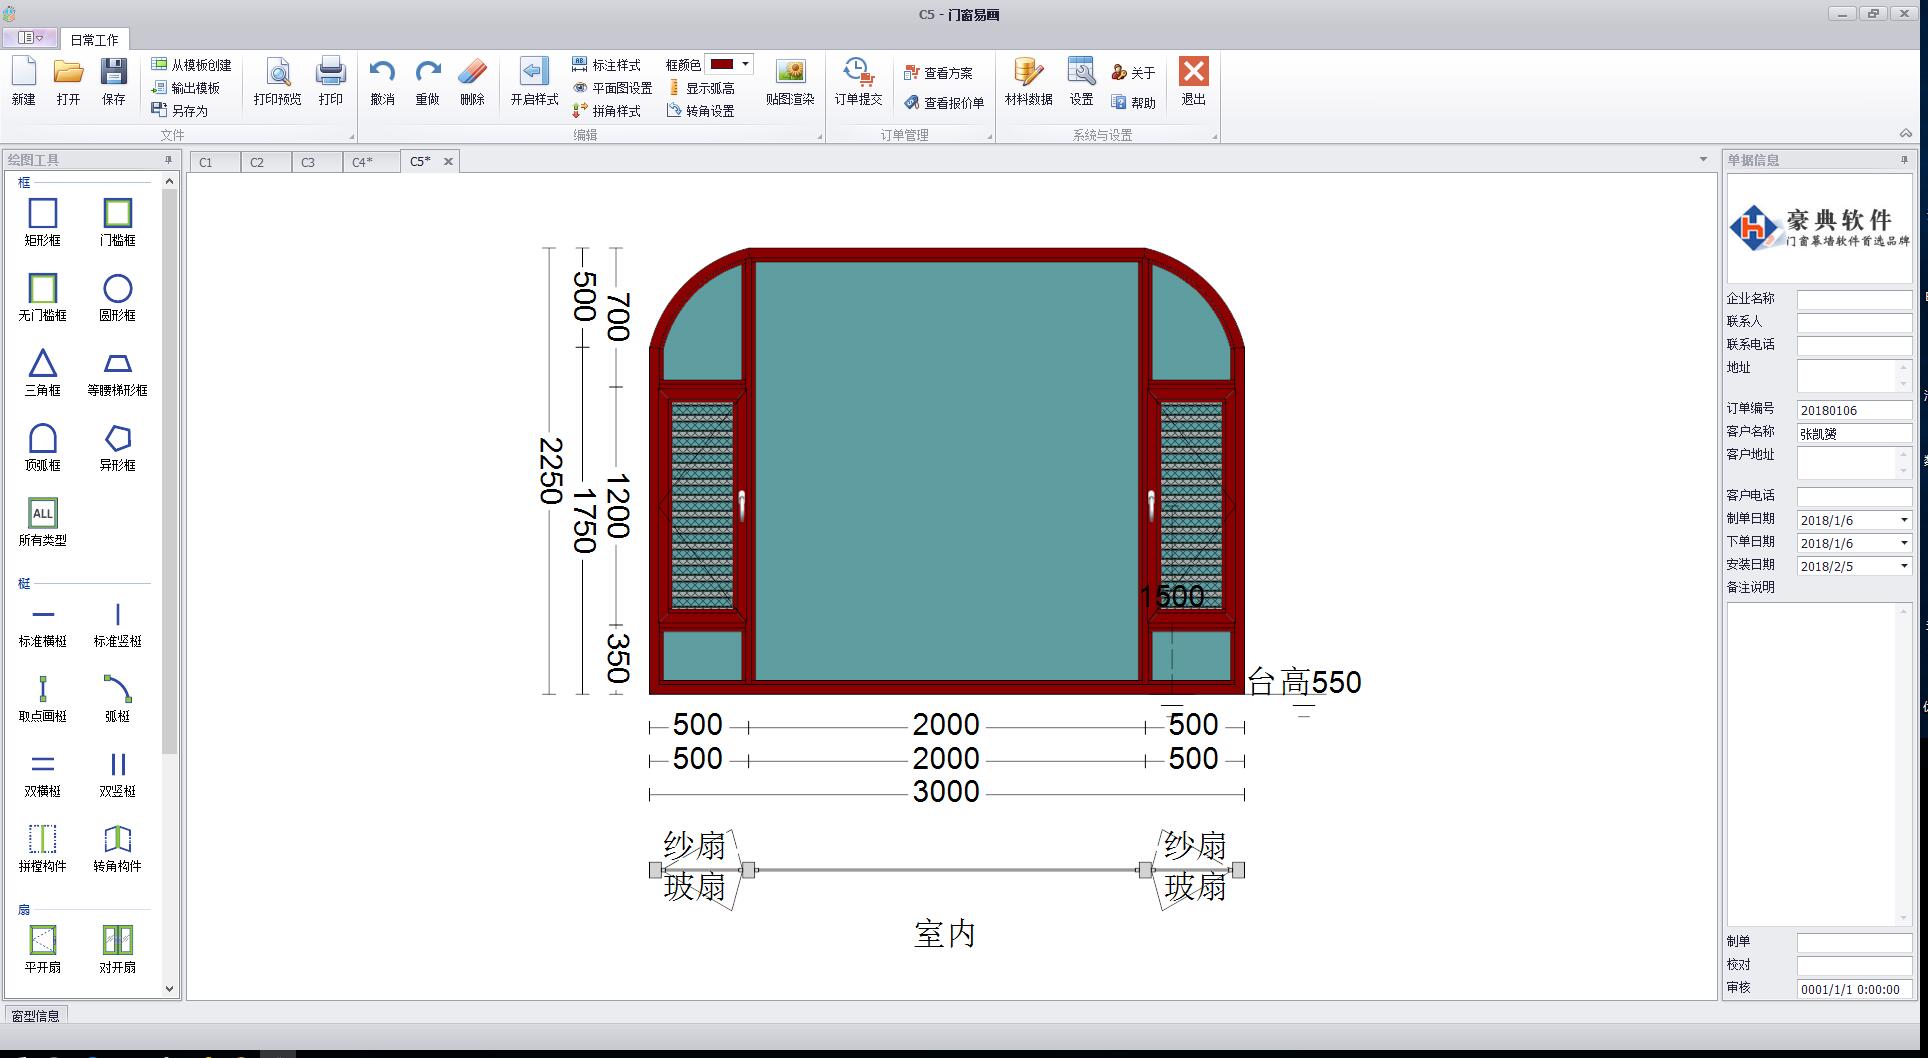Open the document tab list dropdown arrow
1928x1058 pixels.
coord(1703,160)
